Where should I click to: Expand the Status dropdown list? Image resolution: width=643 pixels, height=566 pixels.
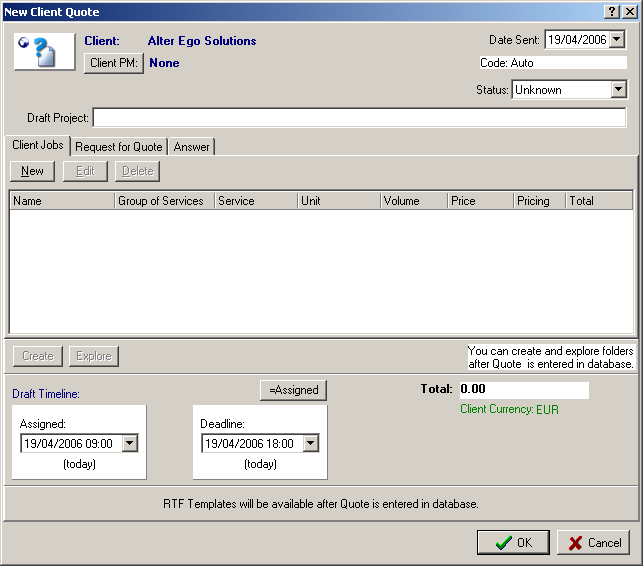tap(618, 90)
